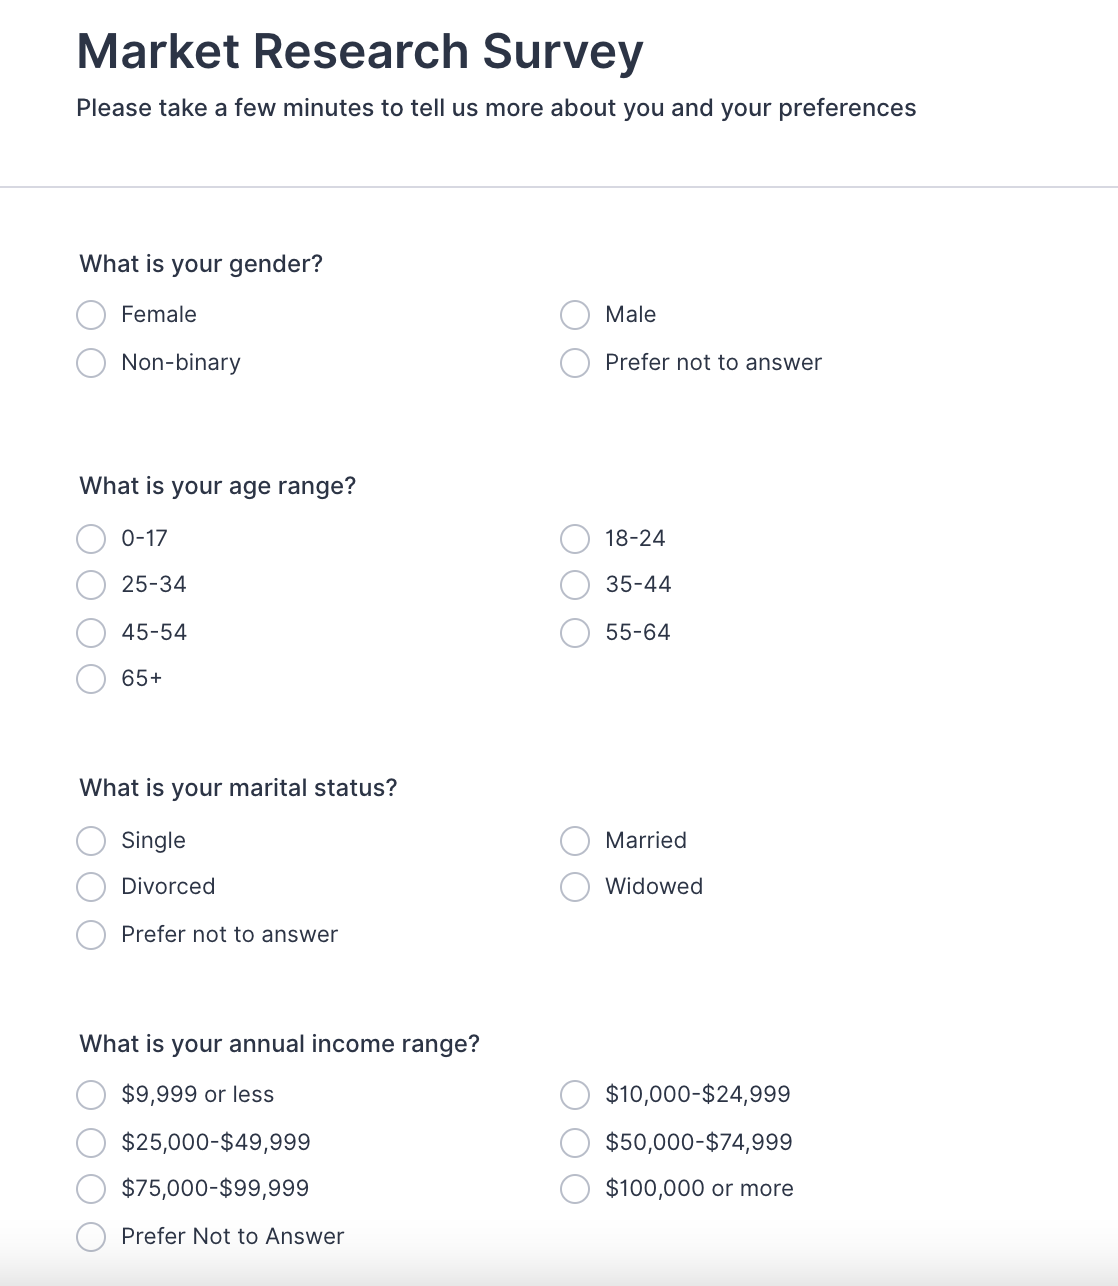Select the 65+ age option
The width and height of the screenshot is (1118, 1286).
coord(91,679)
